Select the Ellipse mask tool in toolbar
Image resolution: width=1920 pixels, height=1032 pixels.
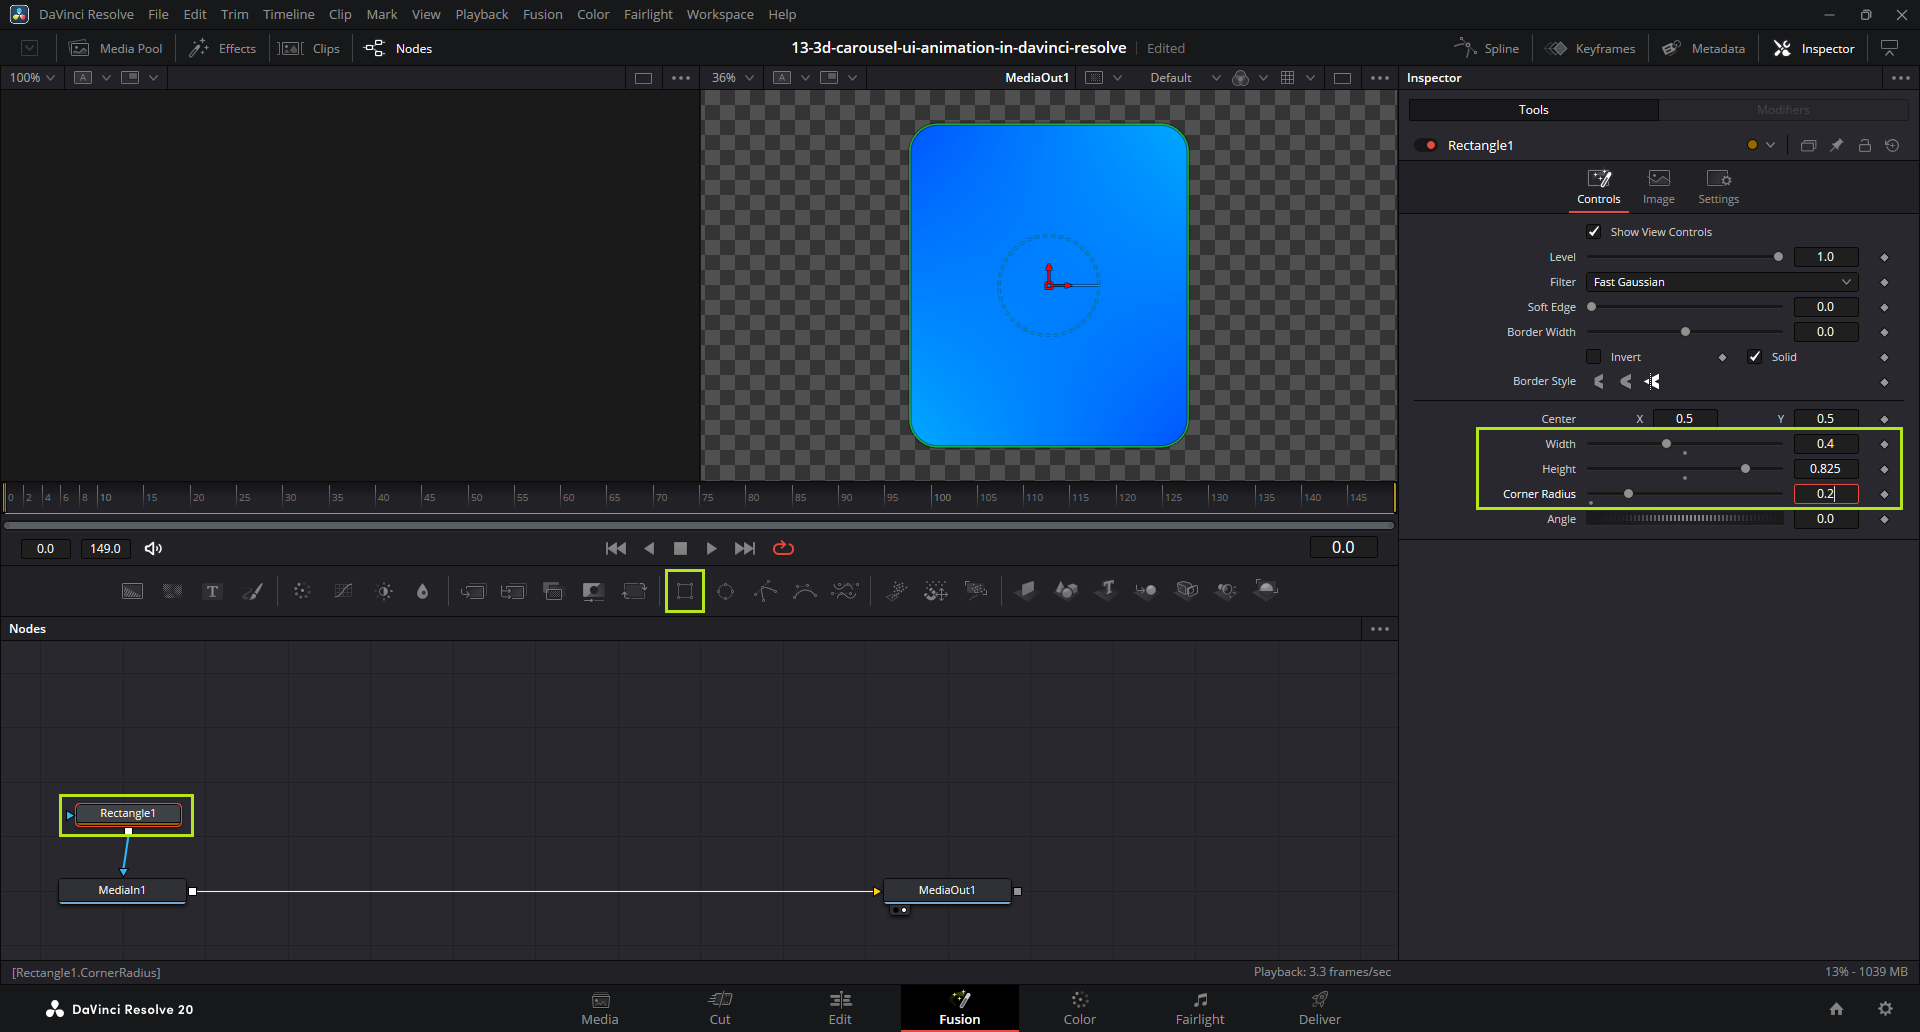[726, 591]
